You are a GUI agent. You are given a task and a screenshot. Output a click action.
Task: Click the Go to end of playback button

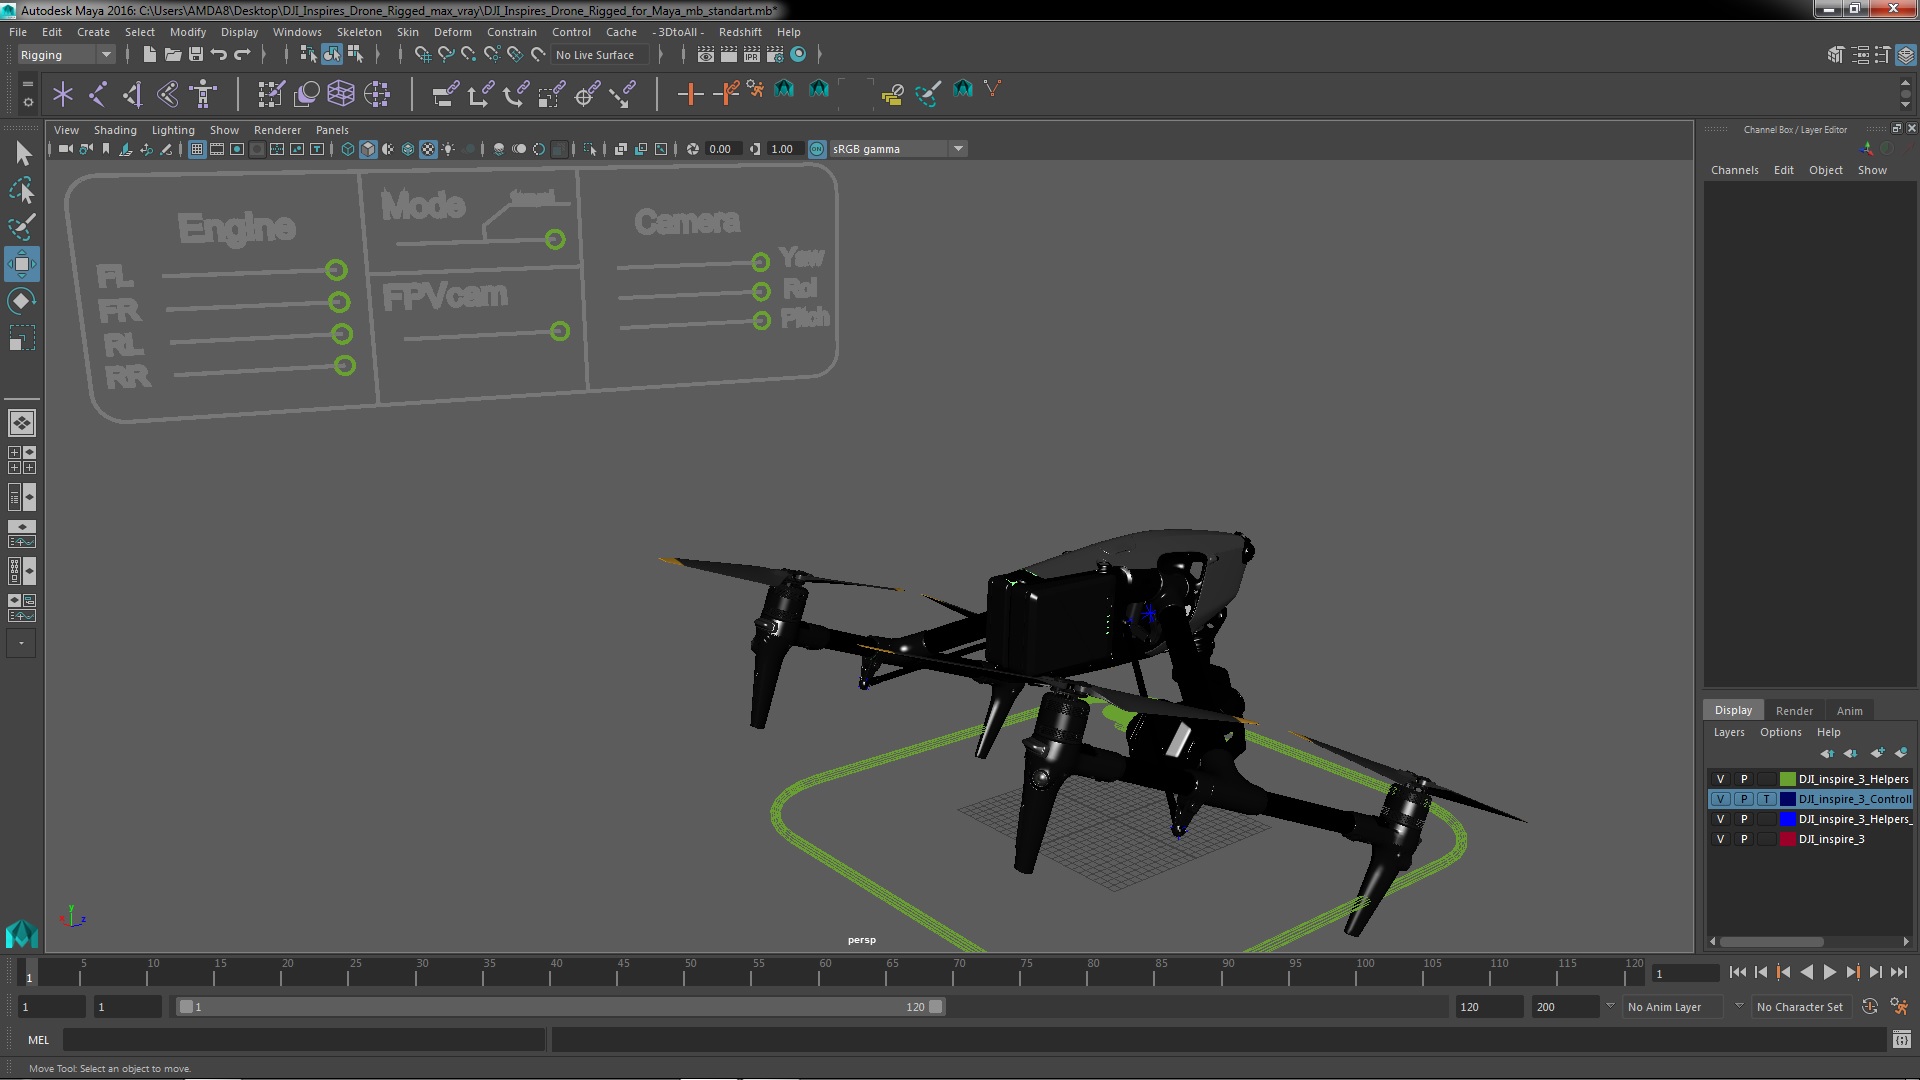(1898, 972)
